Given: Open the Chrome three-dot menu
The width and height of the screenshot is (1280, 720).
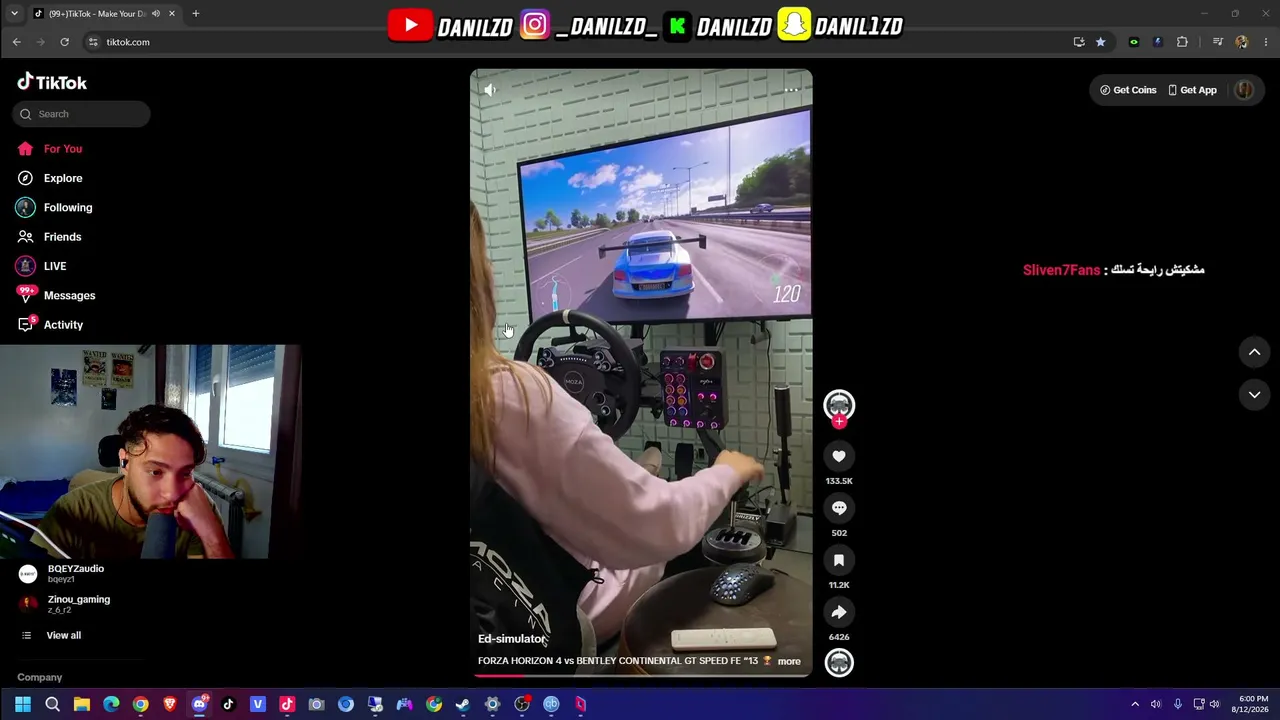Looking at the screenshot, I should point(1266,42).
